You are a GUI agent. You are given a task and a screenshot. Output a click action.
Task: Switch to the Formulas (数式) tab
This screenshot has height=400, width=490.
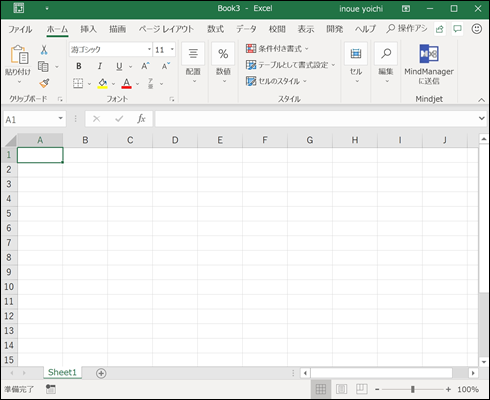215,29
